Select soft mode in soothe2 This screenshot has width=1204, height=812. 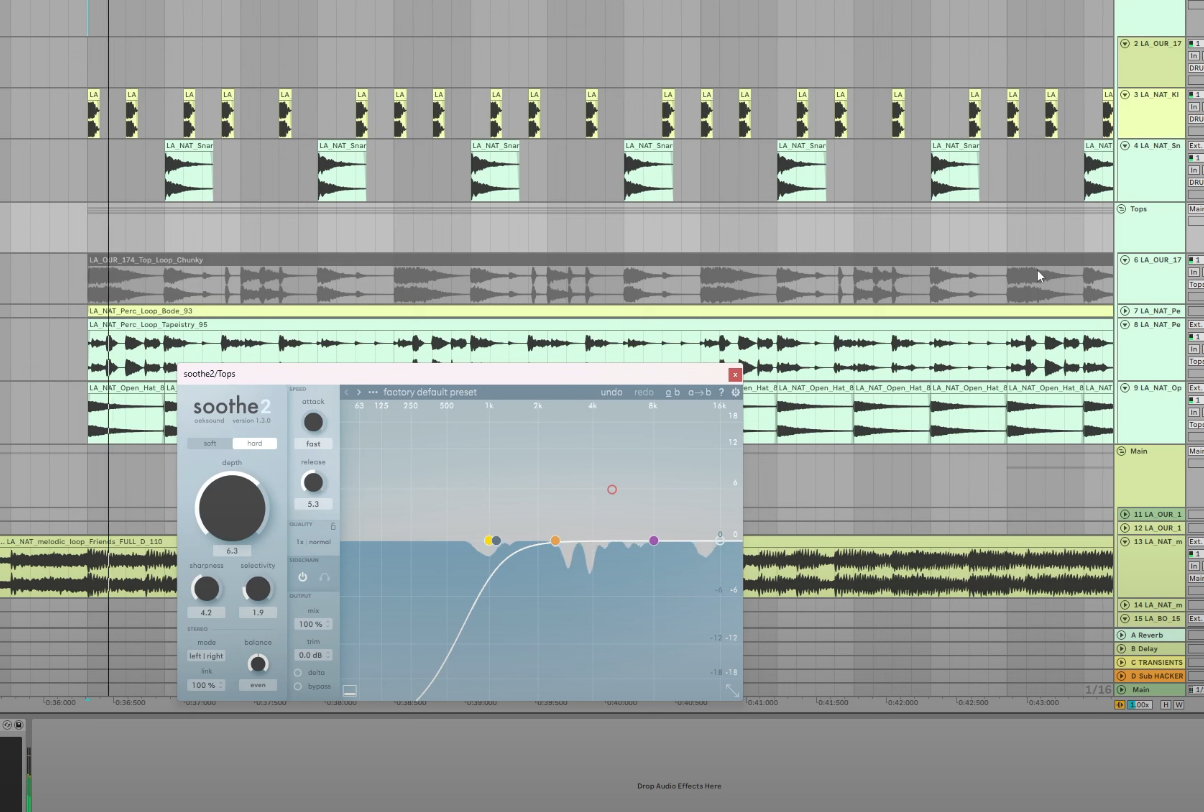(210, 443)
